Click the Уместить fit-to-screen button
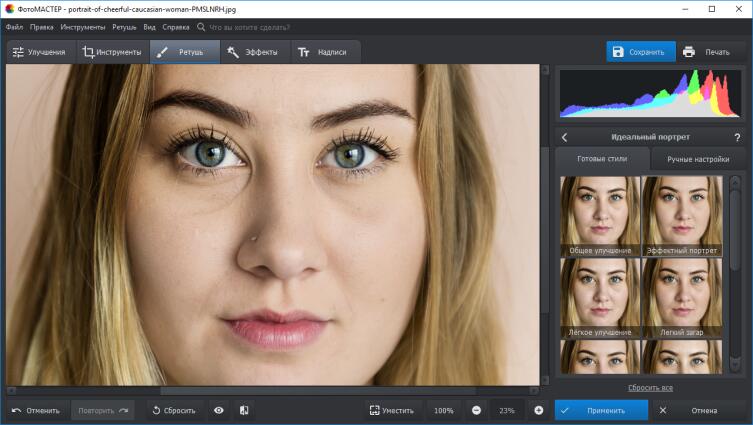Viewport: 753px width, 425px height. coord(391,410)
